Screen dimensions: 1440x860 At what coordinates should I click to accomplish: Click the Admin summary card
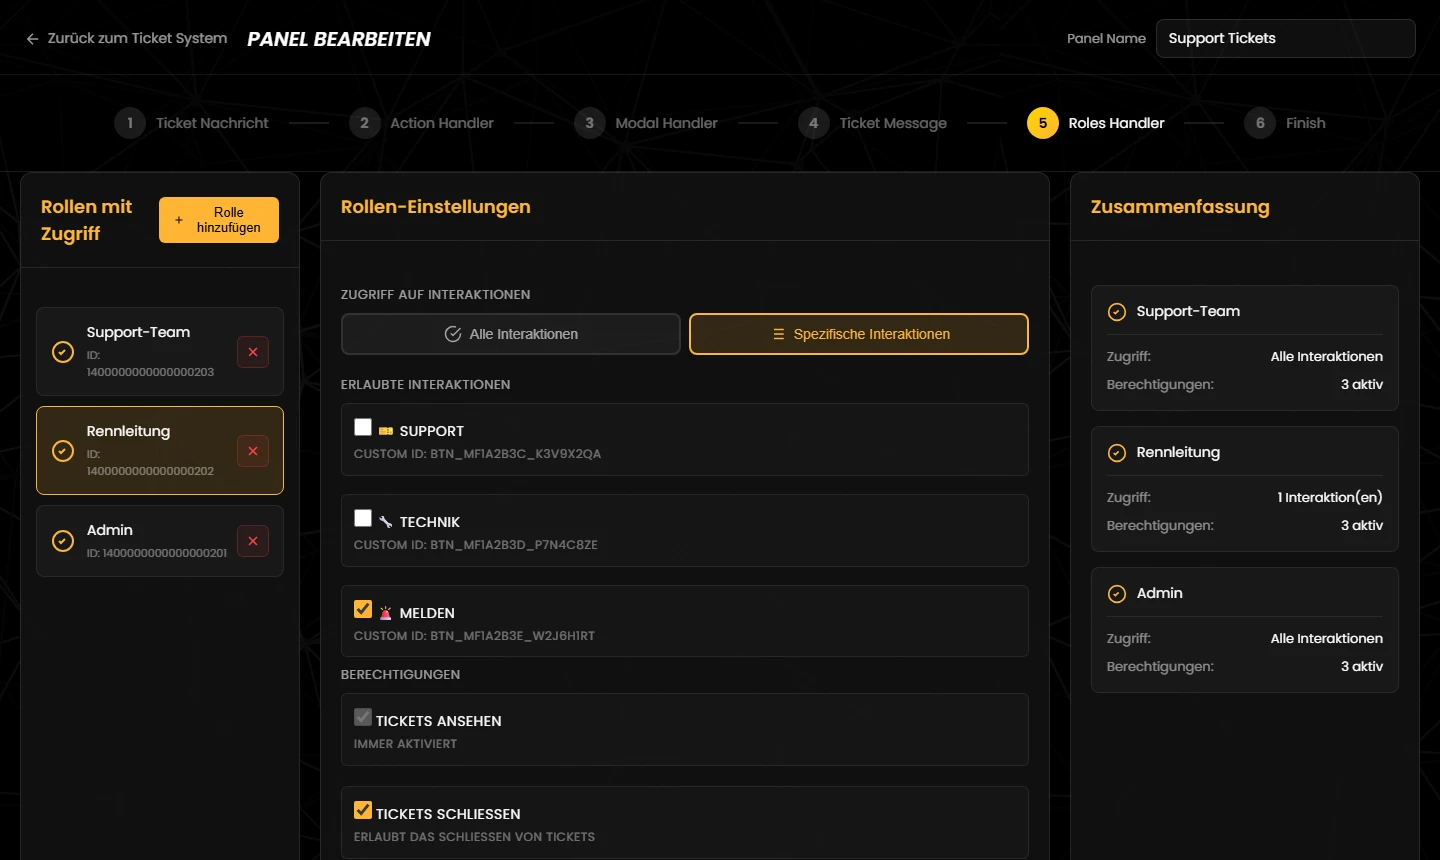pos(1245,630)
